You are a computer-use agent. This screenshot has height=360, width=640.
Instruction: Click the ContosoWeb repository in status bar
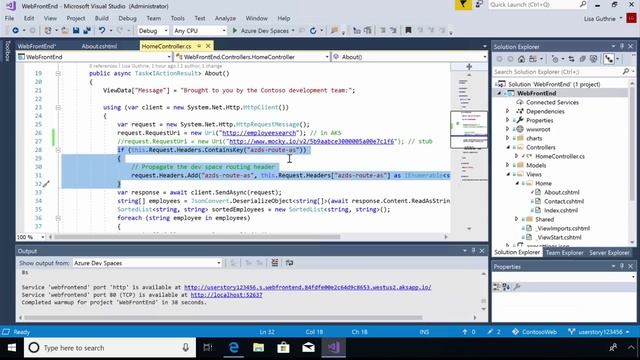(535, 332)
